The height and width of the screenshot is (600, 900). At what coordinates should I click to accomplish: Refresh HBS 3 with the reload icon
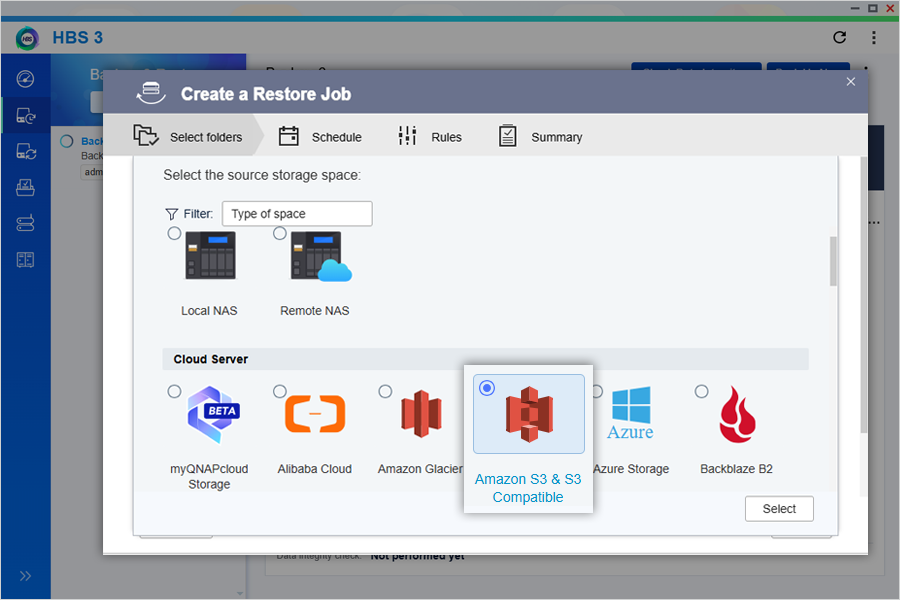839,37
